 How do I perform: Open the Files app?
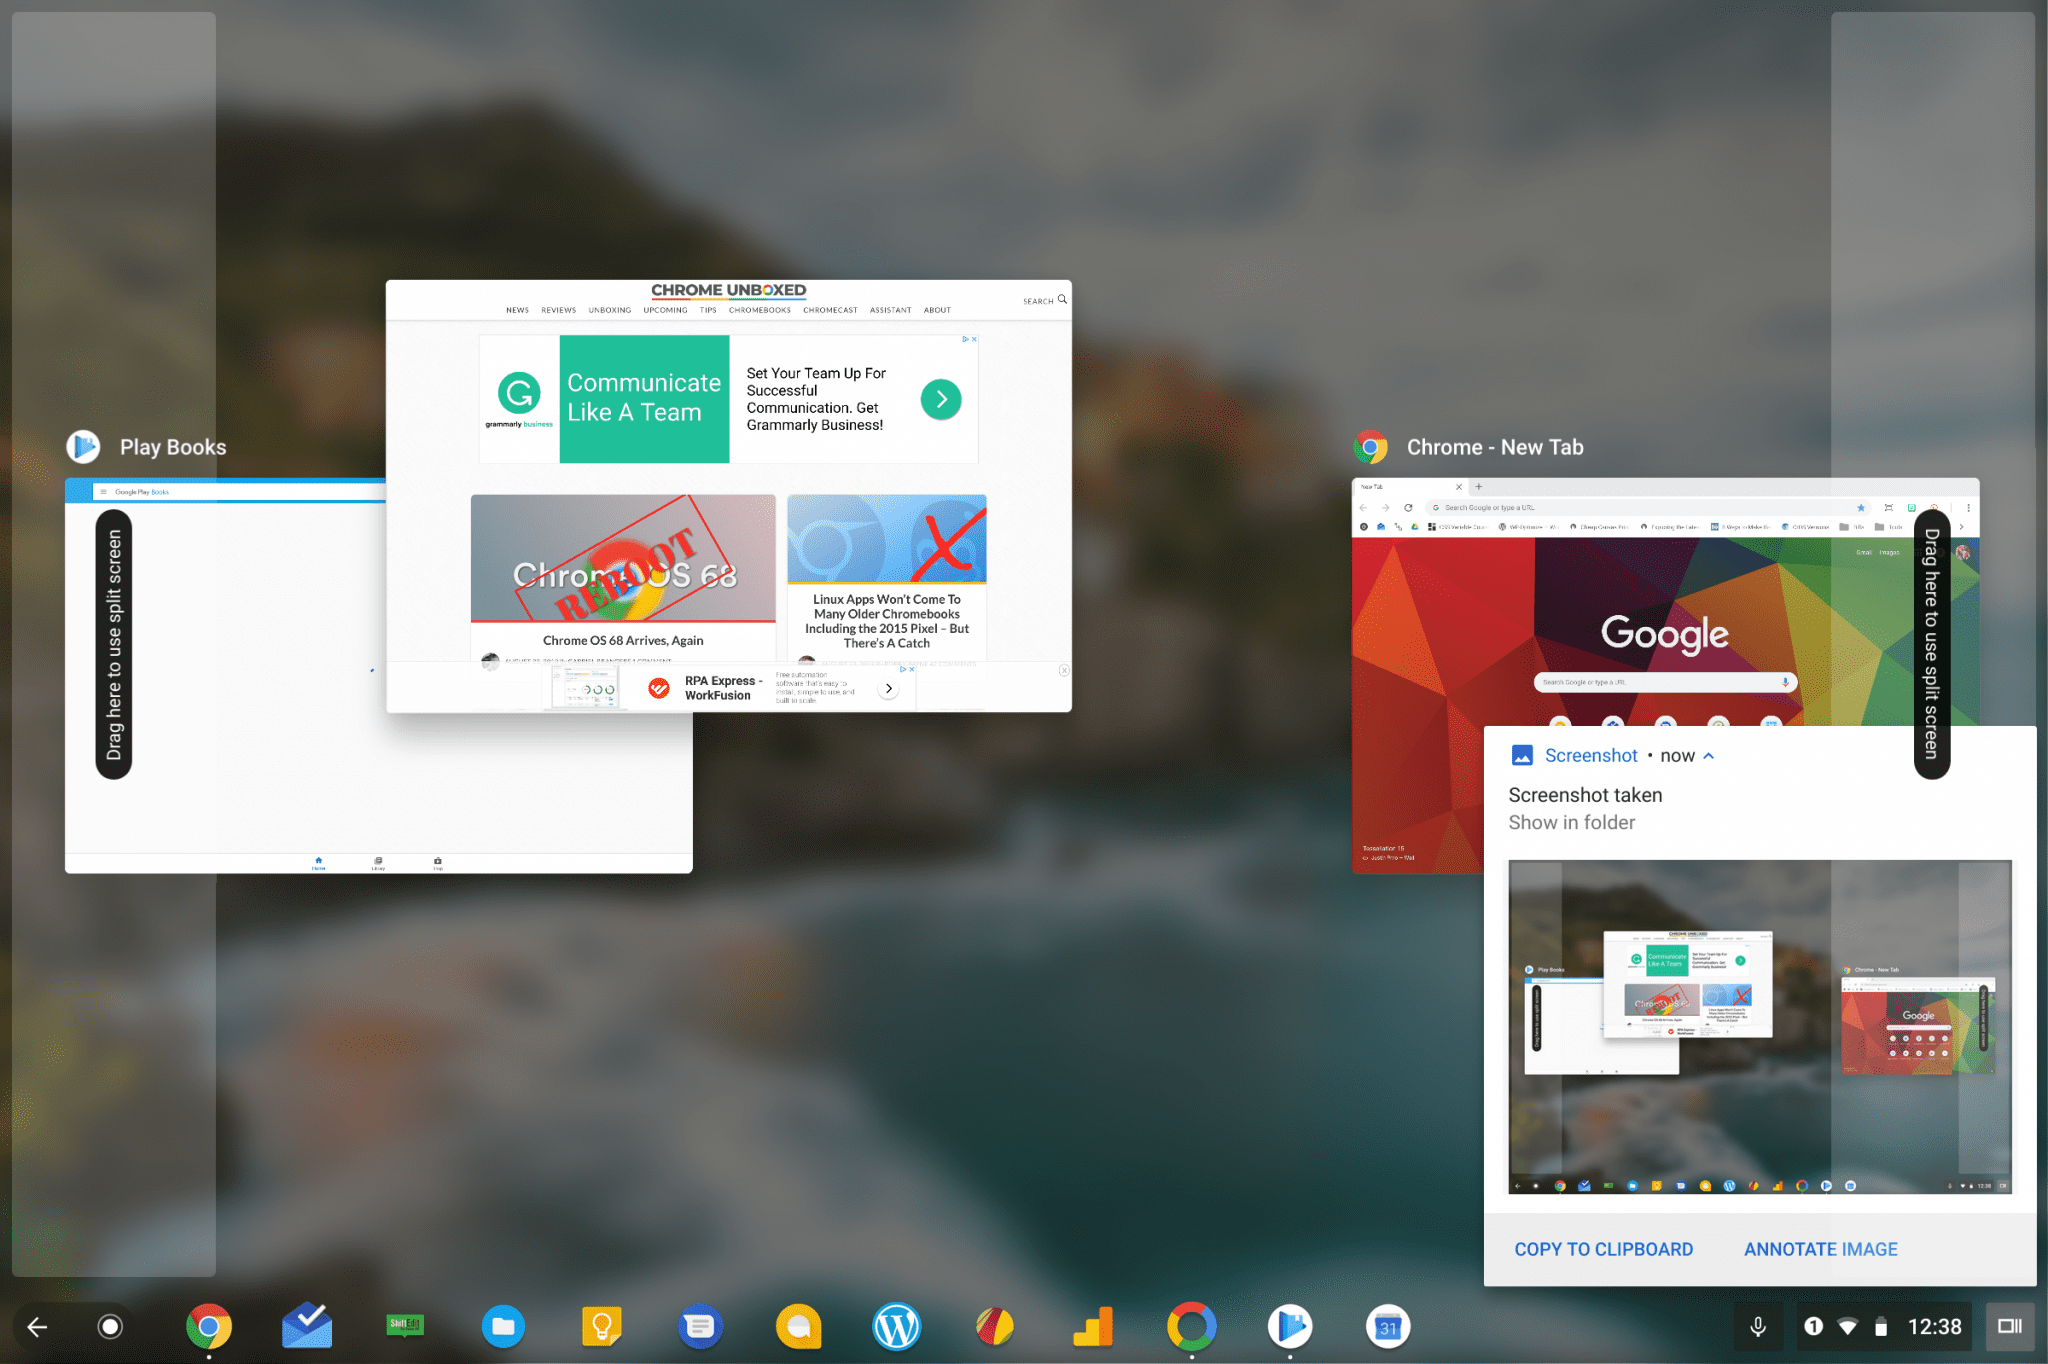(503, 1327)
